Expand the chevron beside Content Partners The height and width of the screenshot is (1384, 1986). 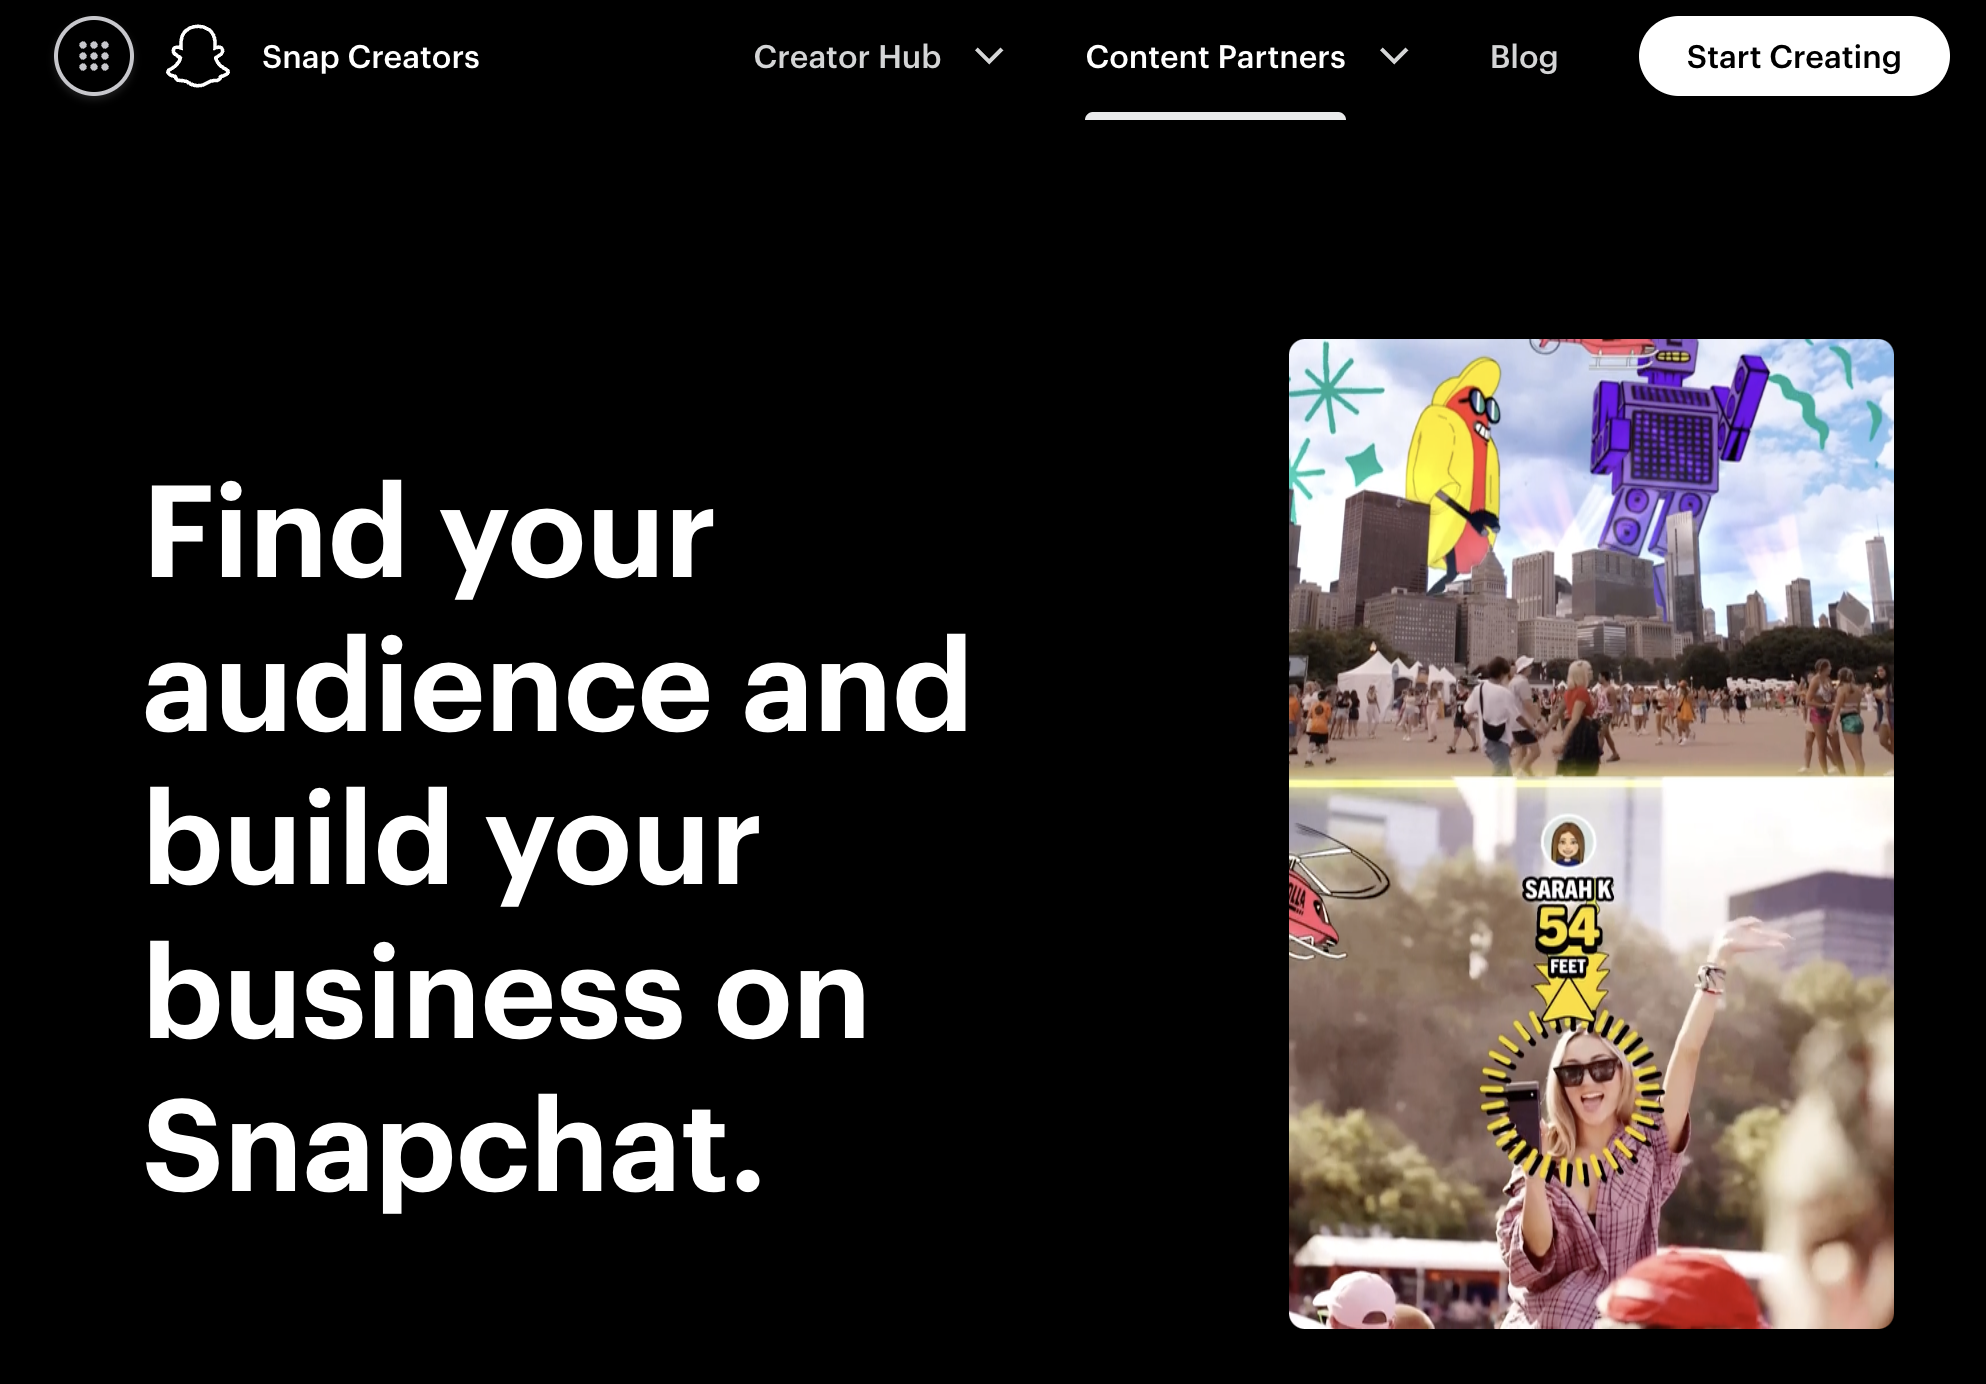[1394, 57]
